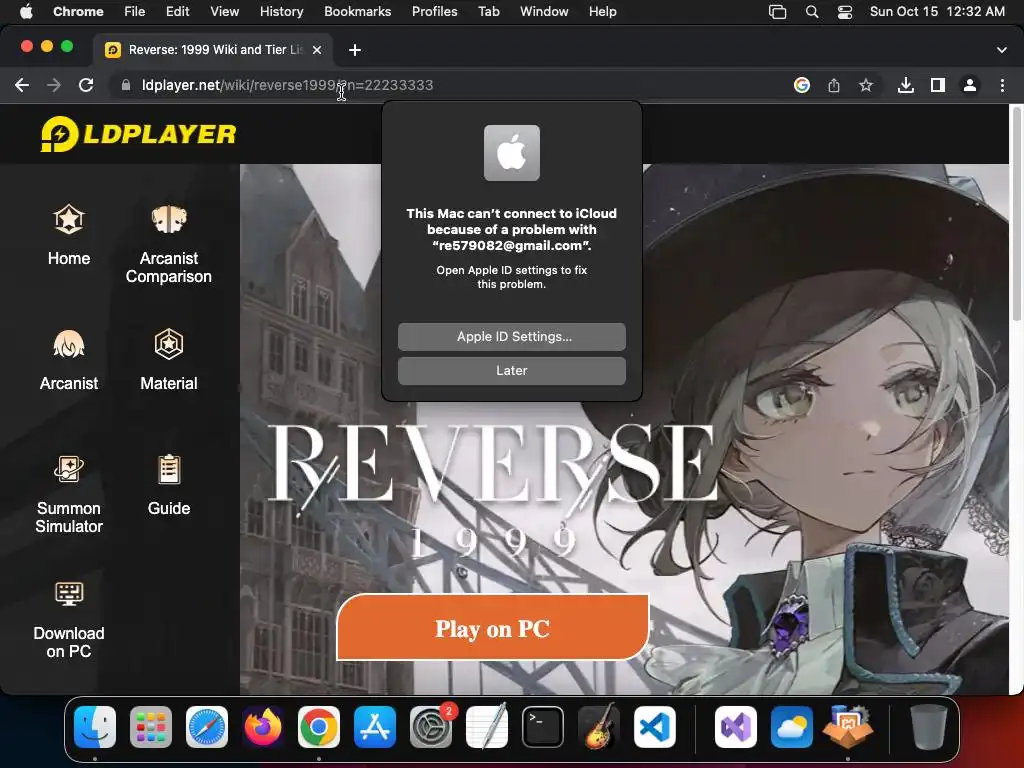Open Safari from the Dock
1024x768 pixels.
207,727
